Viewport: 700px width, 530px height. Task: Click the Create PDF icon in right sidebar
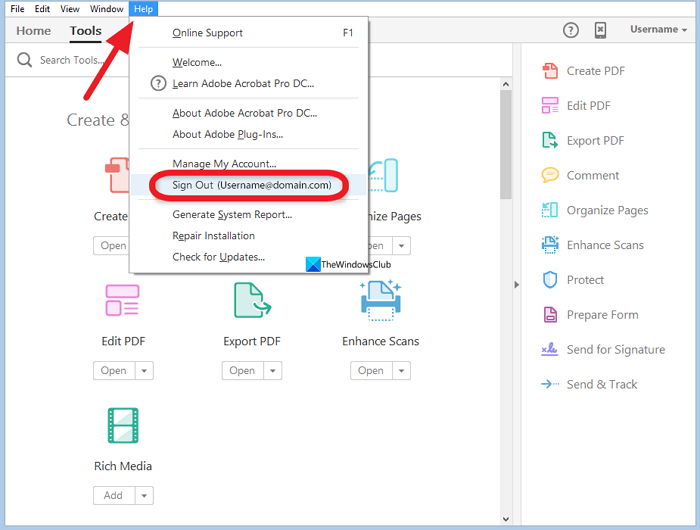550,71
